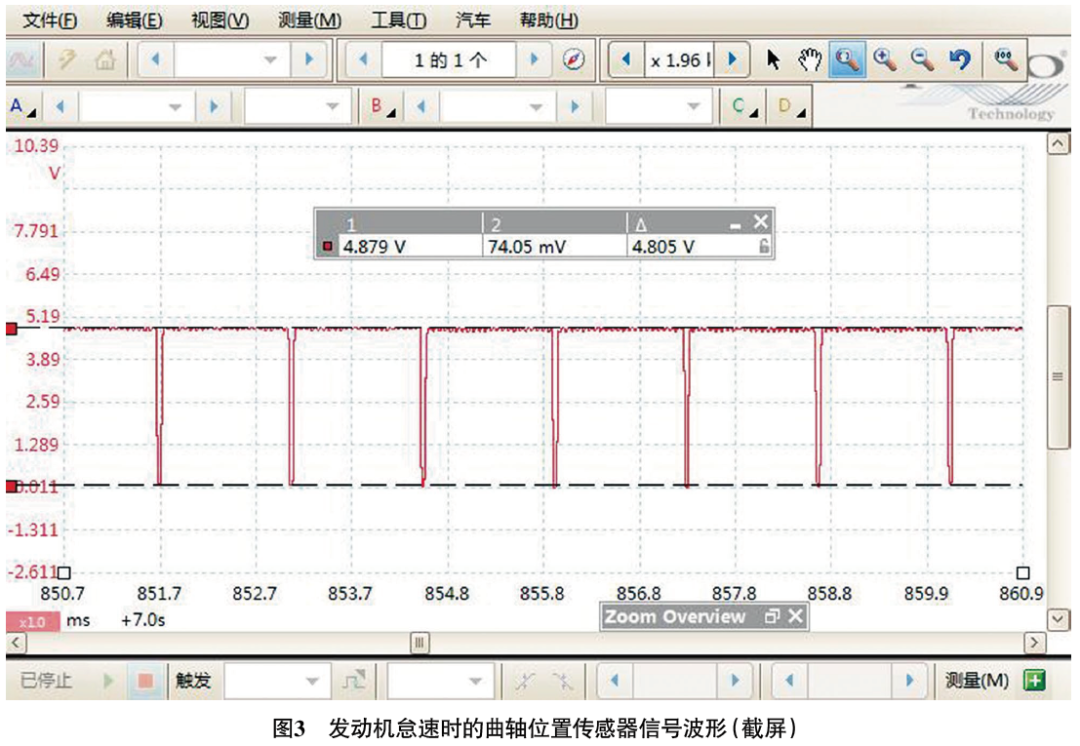
Task: Select the zoom window magnifier tool
Action: (847, 60)
